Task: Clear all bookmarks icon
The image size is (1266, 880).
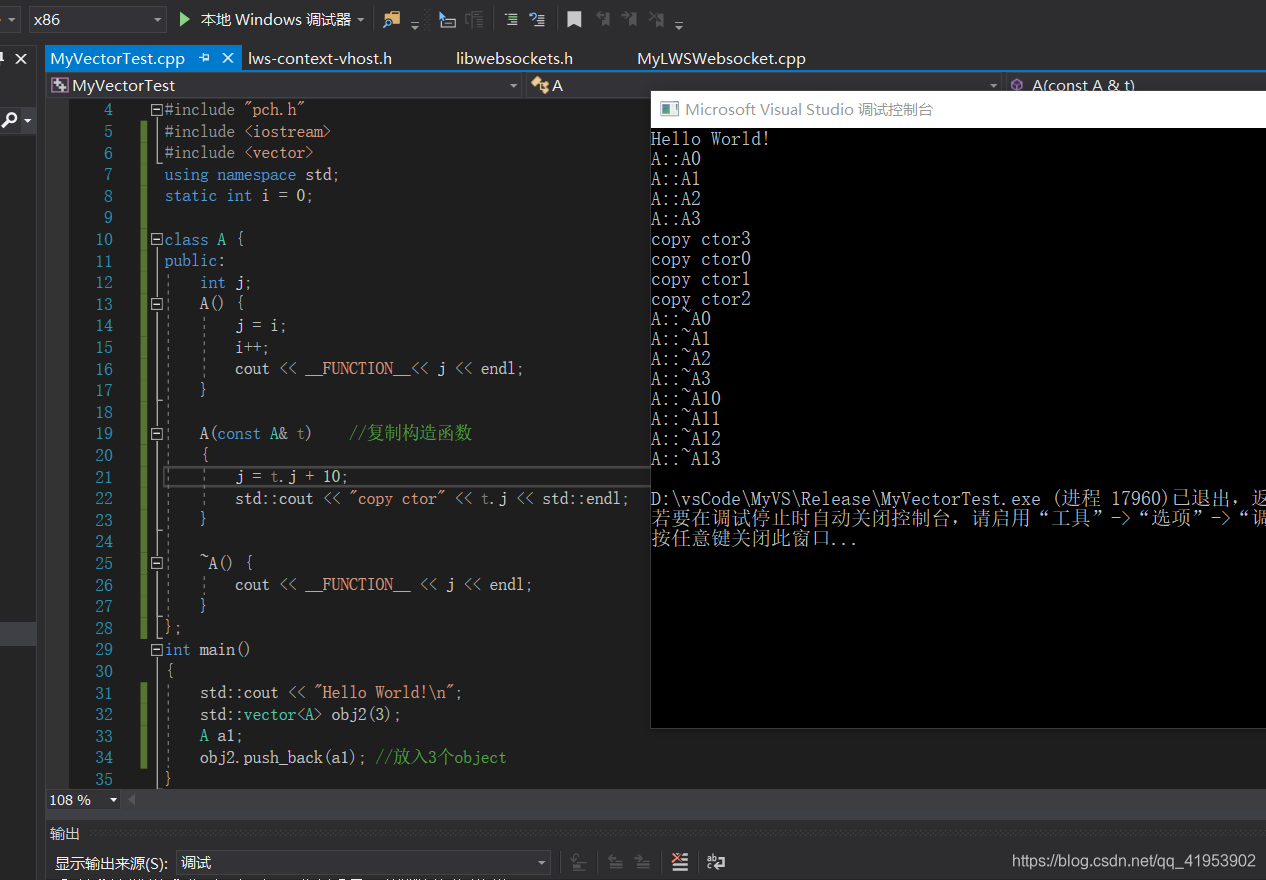Action: 656,19
